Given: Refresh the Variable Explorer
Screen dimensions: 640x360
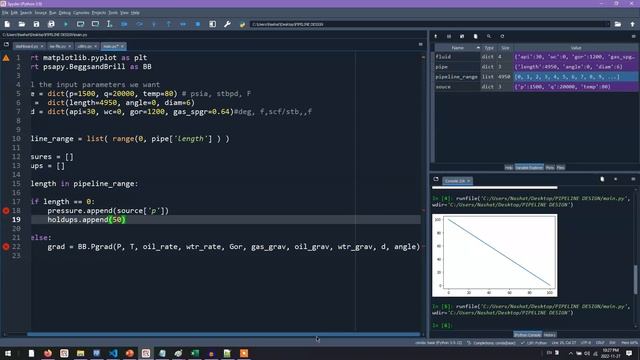Looking at the screenshot, I should point(502,36).
